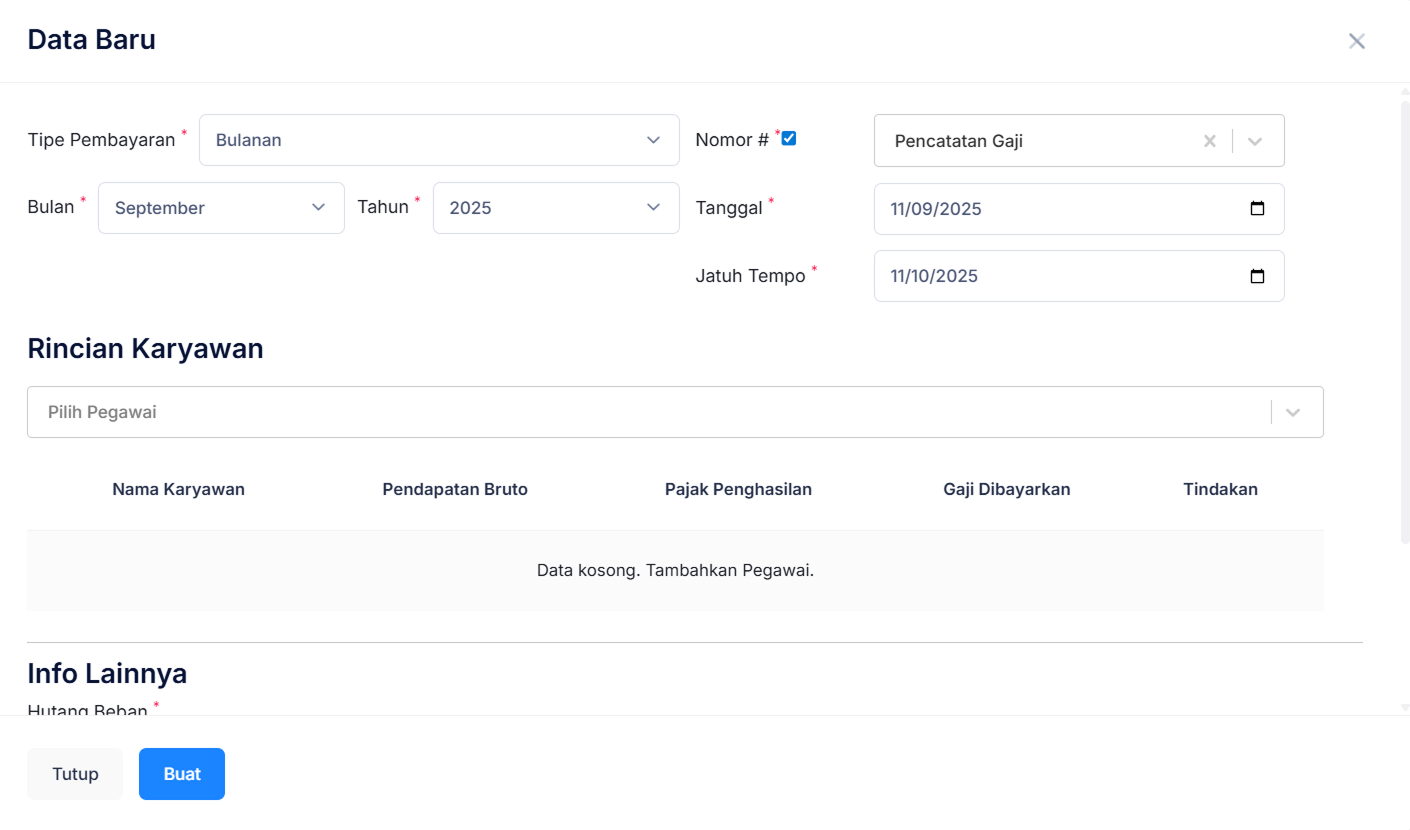The width and height of the screenshot is (1410, 830).
Task: Open calendar picker icon for Jatuh Tempo
Action: [1257, 276]
